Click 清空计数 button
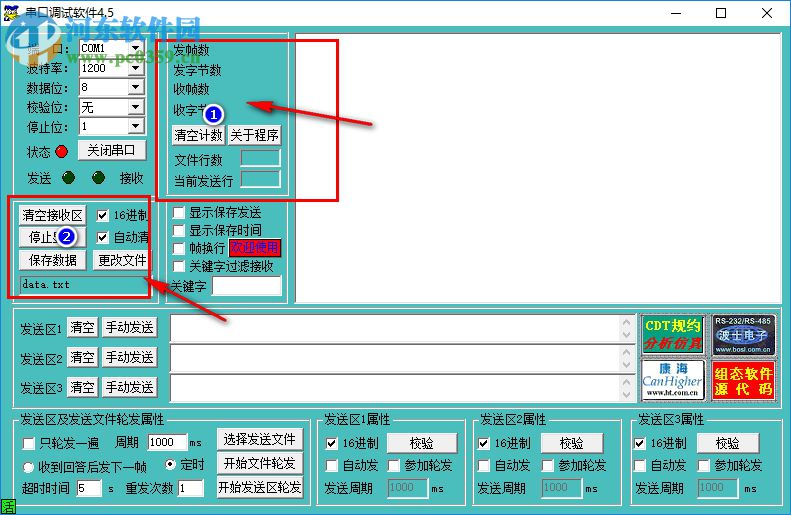 pos(198,135)
